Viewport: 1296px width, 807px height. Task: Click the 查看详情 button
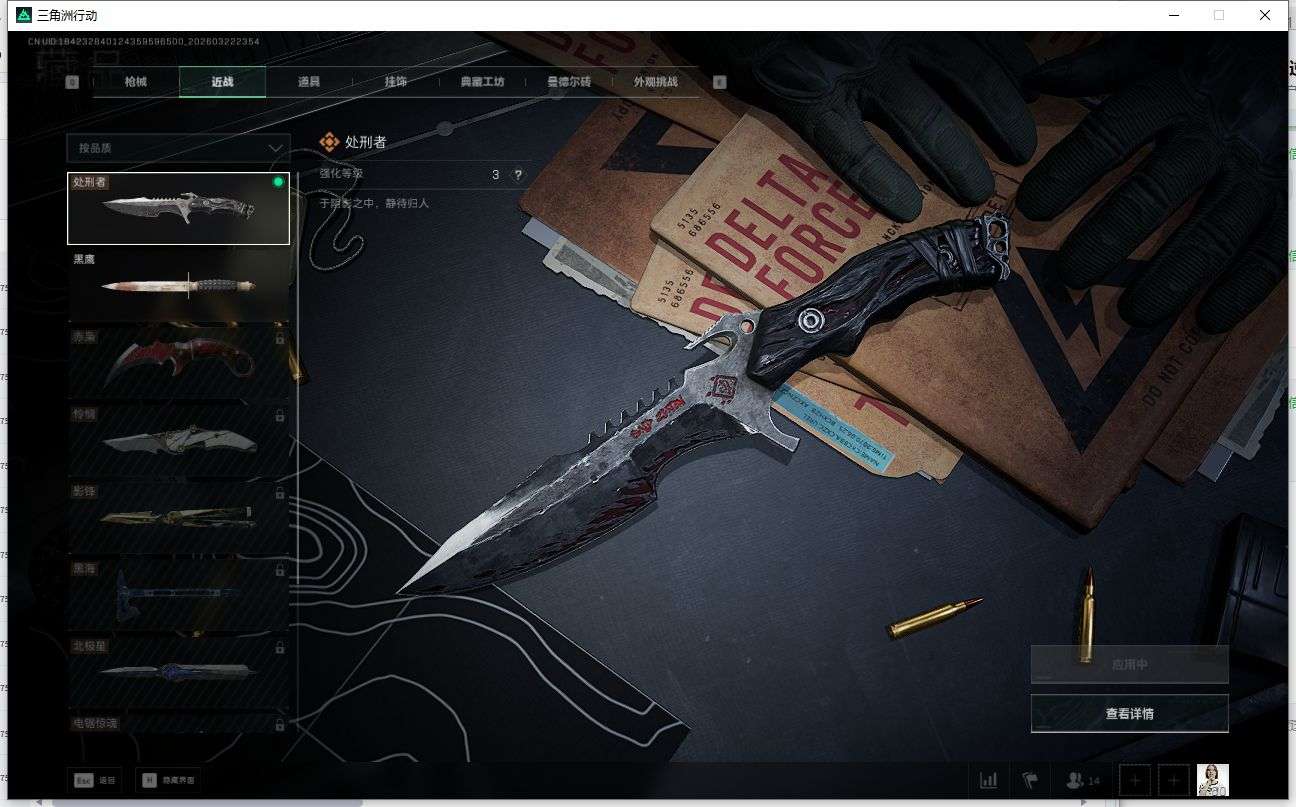click(x=1129, y=714)
